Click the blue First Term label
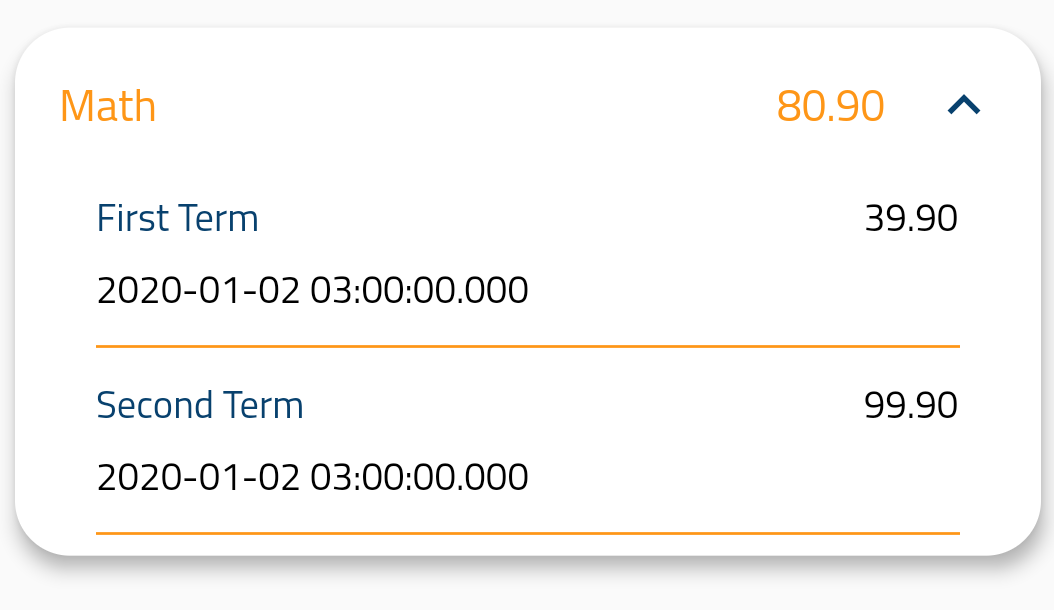The width and height of the screenshot is (1054, 610). (x=177, y=218)
